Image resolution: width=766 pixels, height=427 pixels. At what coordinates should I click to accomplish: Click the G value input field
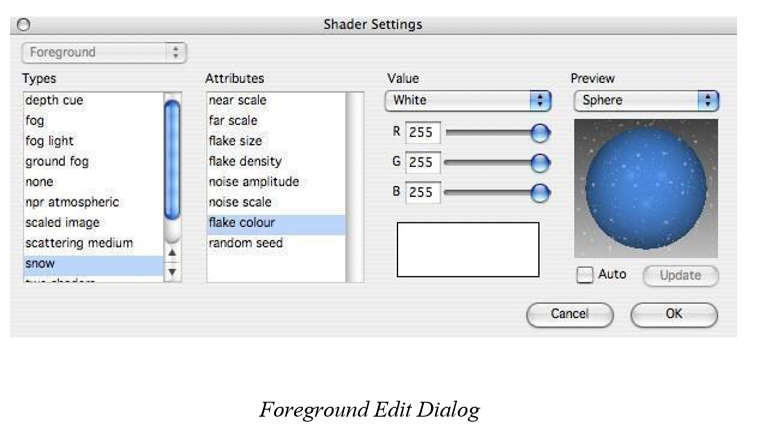point(423,162)
